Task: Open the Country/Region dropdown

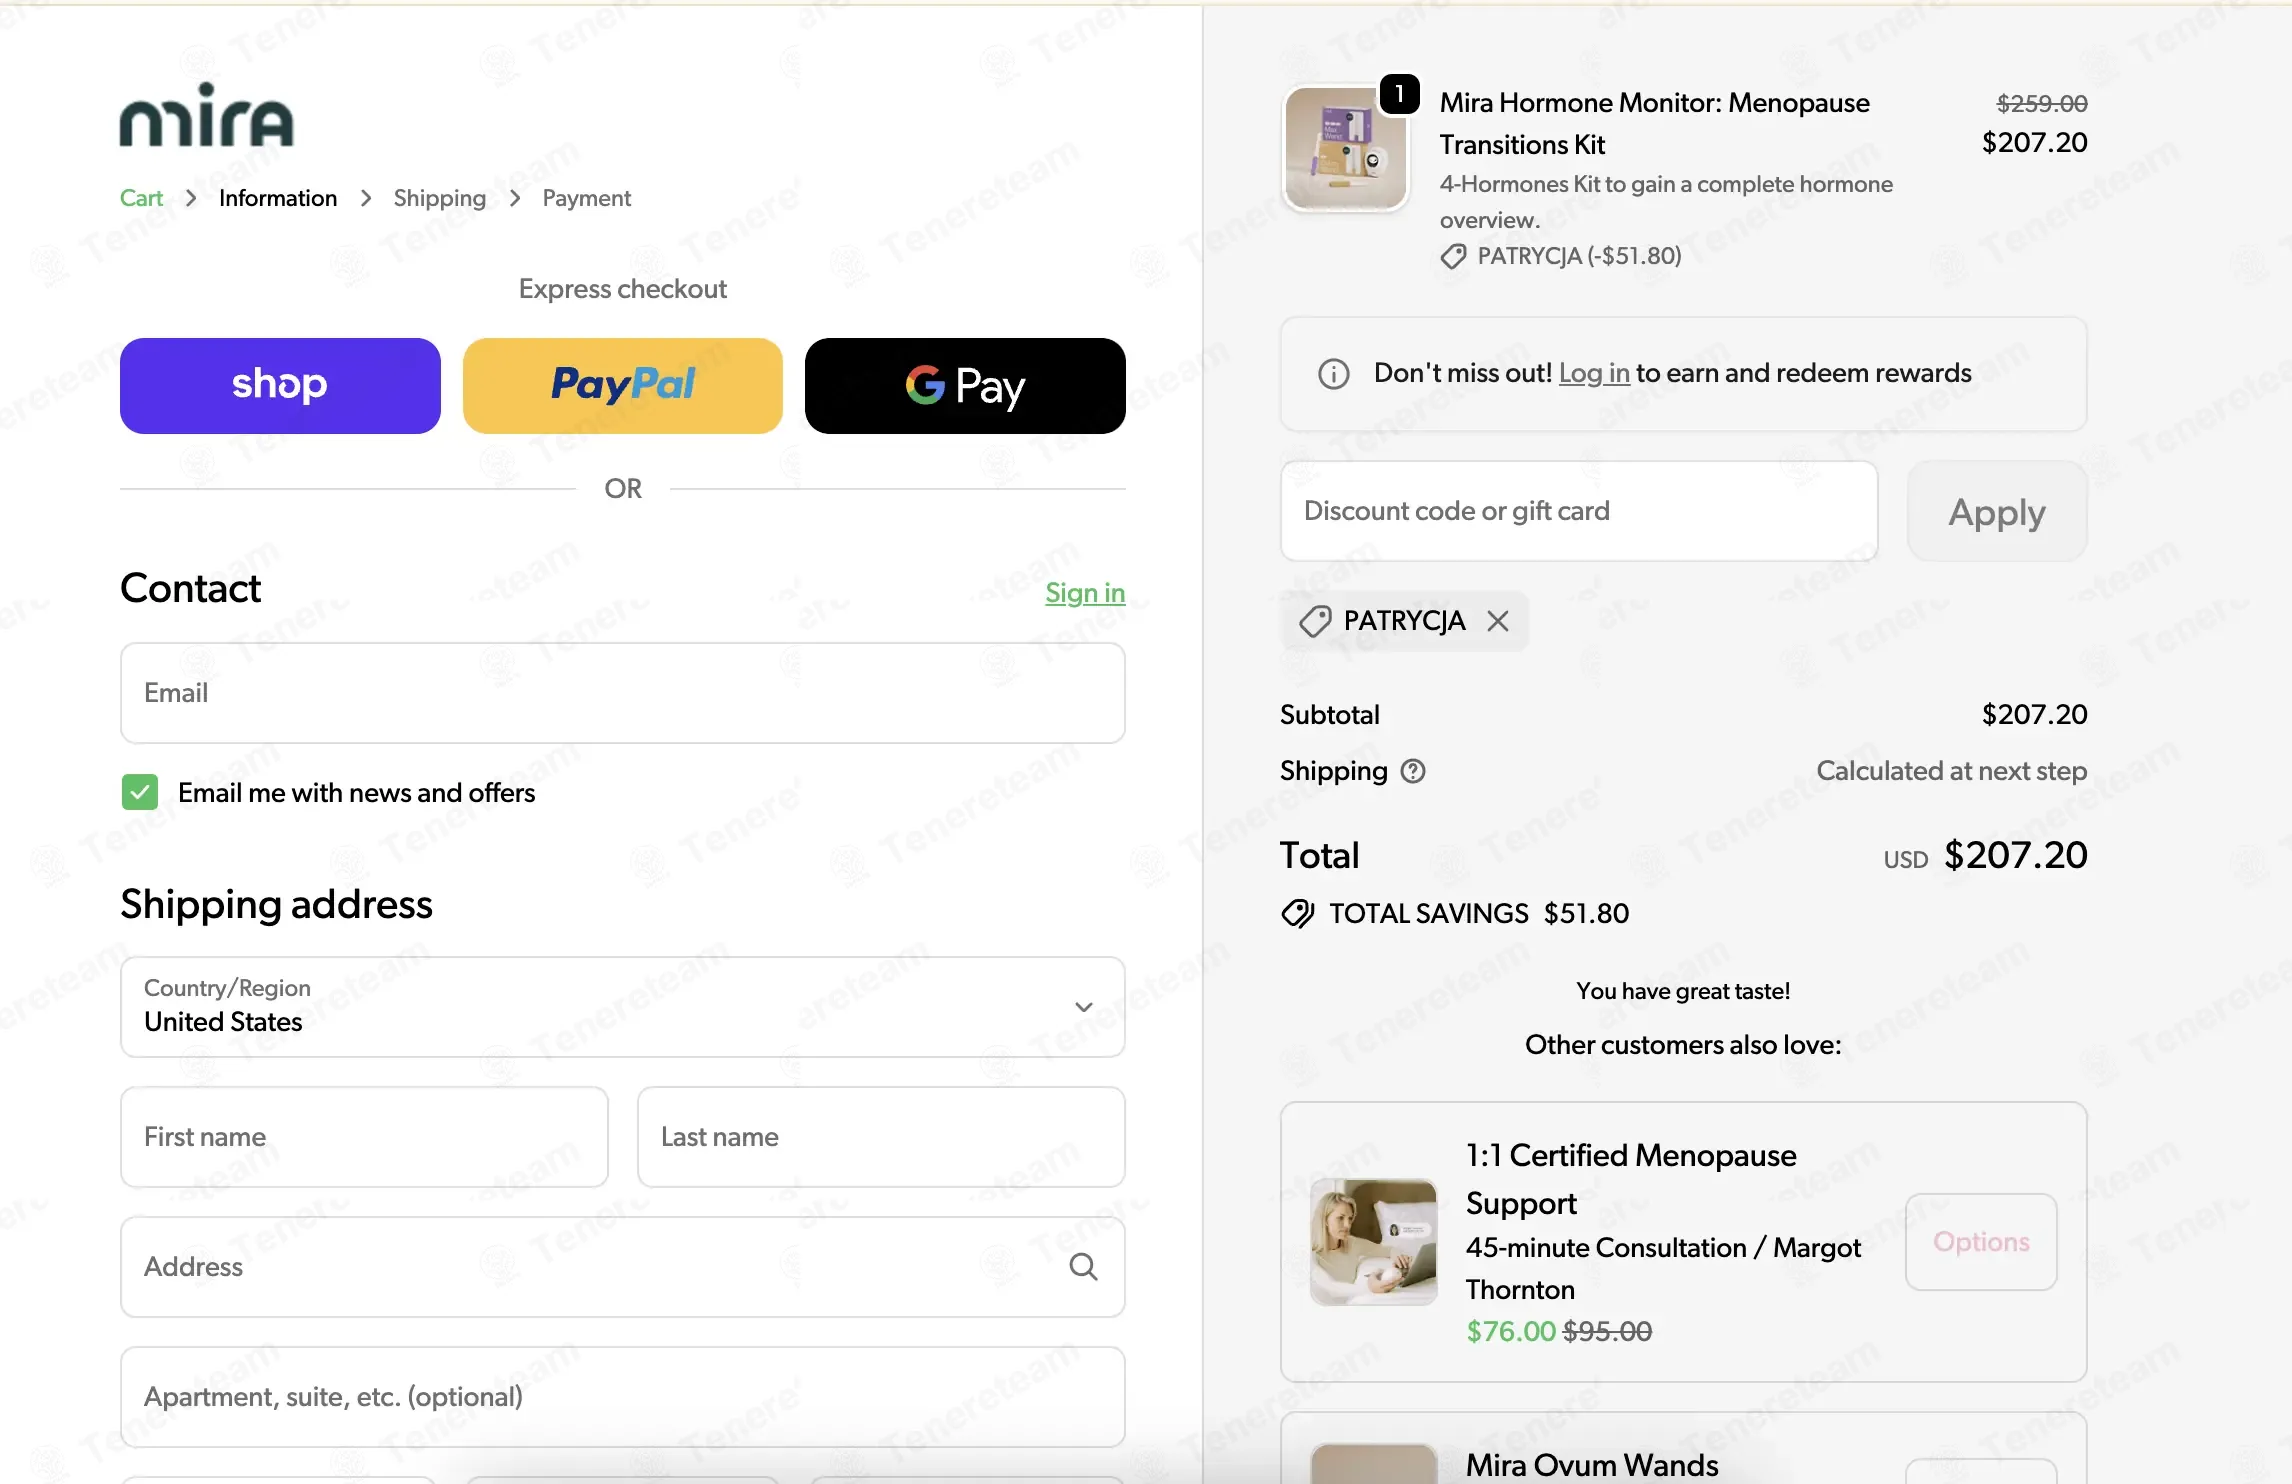Action: [x=623, y=1007]
